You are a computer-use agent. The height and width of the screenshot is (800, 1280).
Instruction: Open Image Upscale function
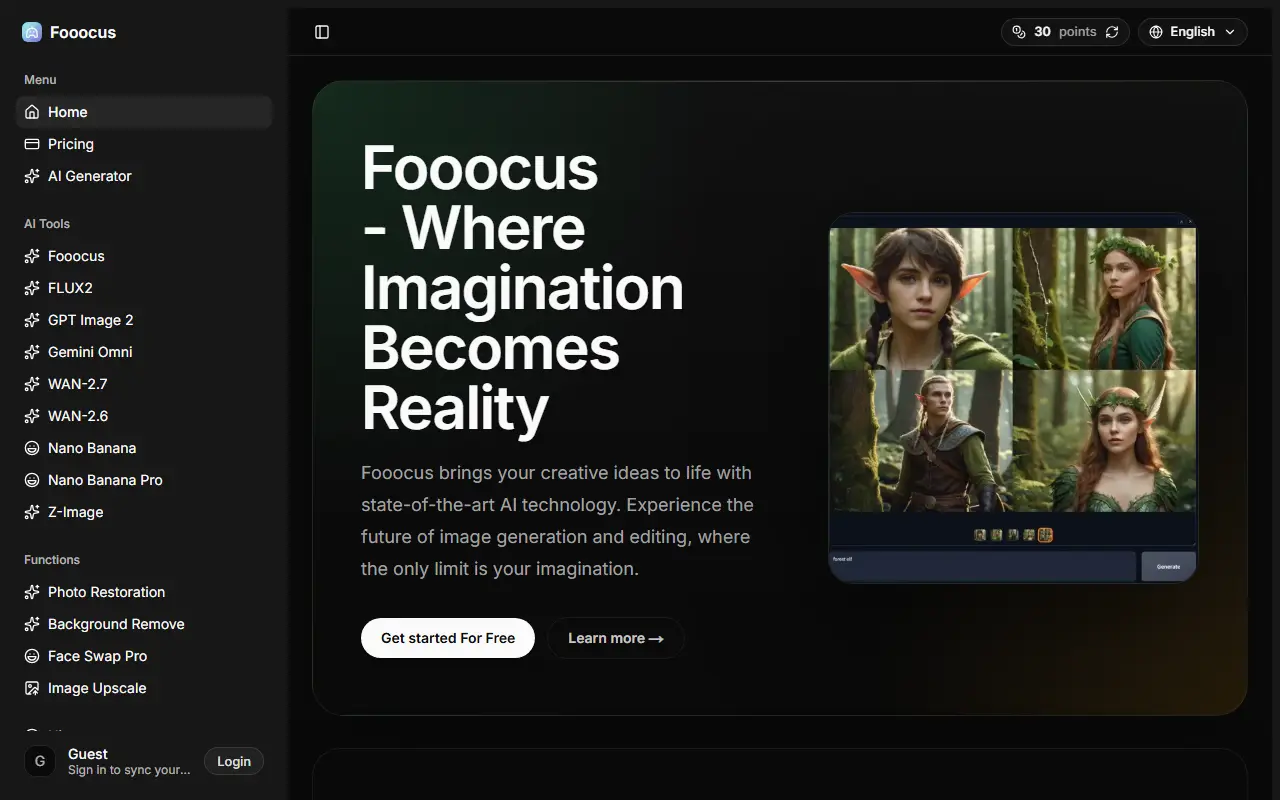point(144,688)
